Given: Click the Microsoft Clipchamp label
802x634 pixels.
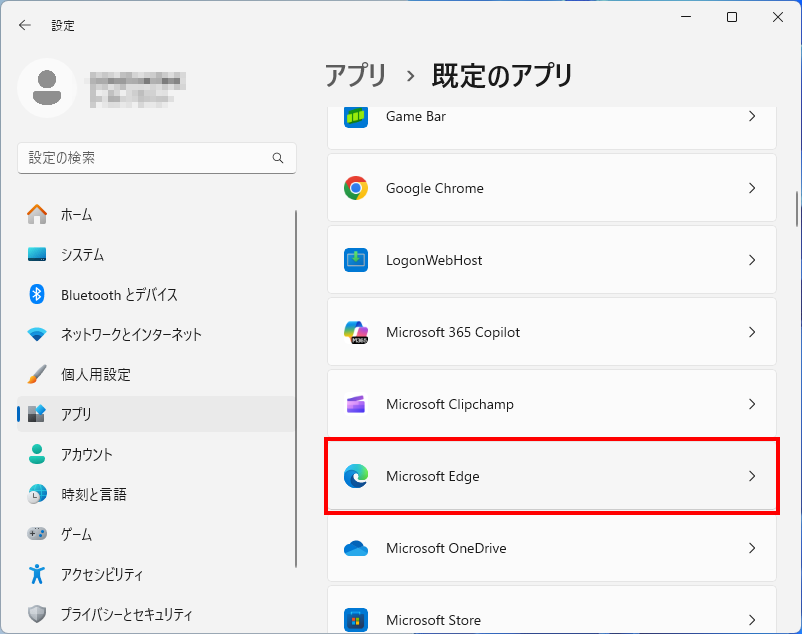Looking at the screenshot, I should (450, 404).
